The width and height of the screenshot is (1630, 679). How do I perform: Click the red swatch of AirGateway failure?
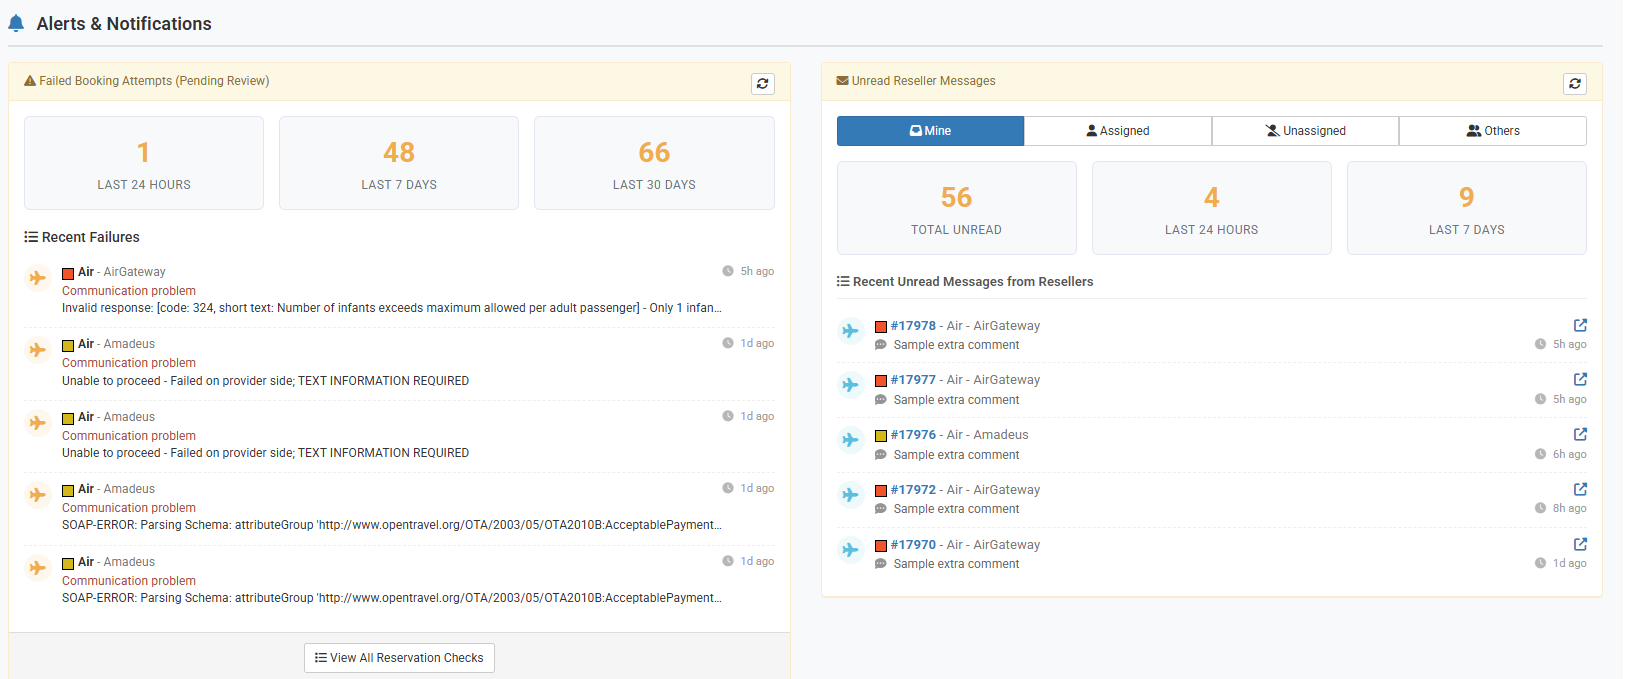coord(68,273)
